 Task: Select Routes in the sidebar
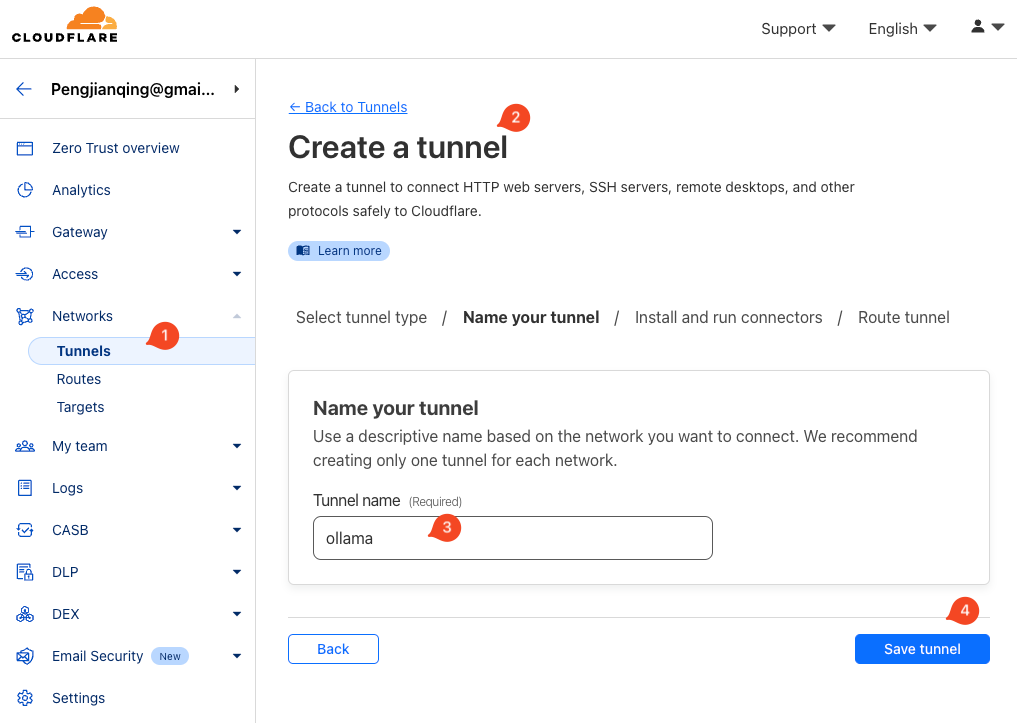click(79, 379)
